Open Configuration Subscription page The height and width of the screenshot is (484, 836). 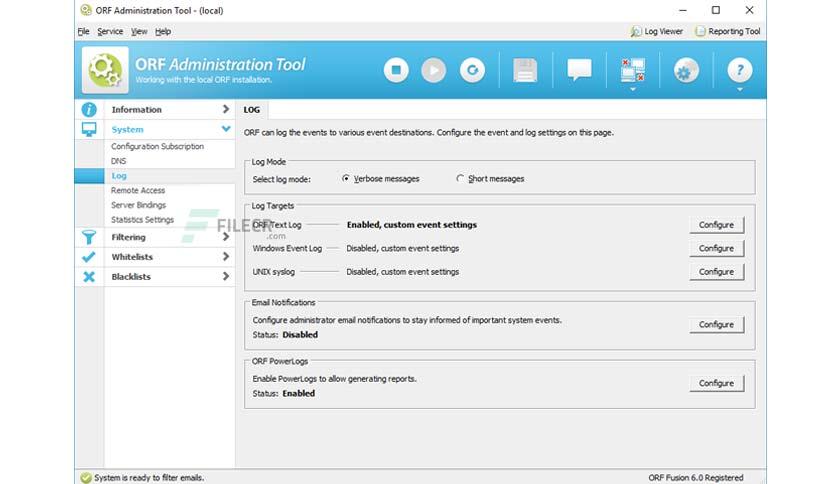[x=157, y=146]
